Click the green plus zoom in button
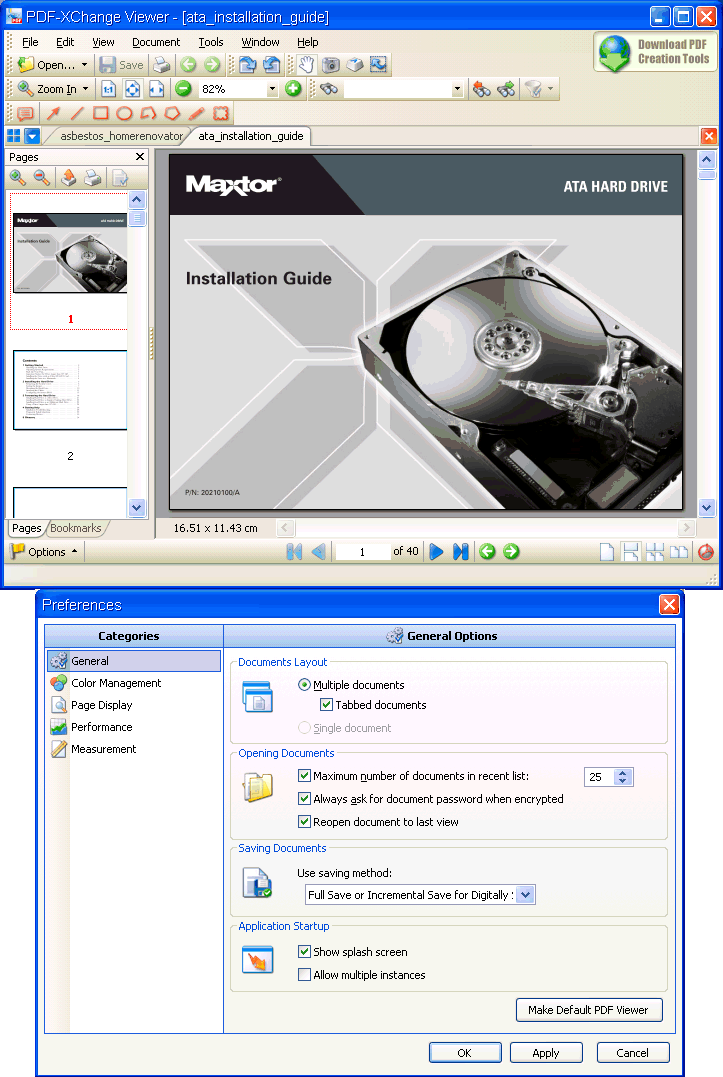The image size is (723, 1077). 293,89
